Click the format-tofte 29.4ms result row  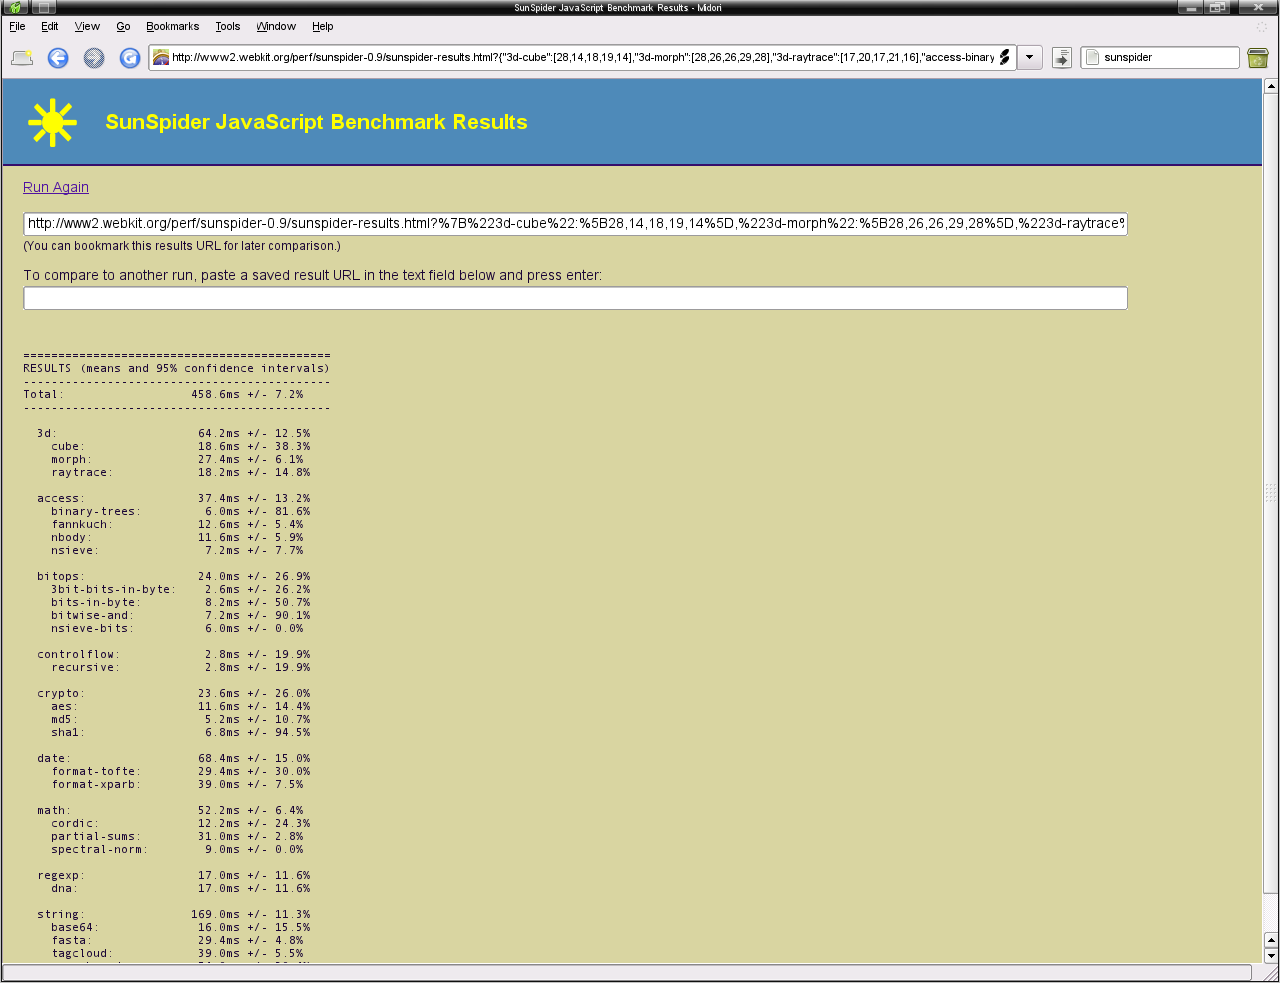(x=181, y=771)
